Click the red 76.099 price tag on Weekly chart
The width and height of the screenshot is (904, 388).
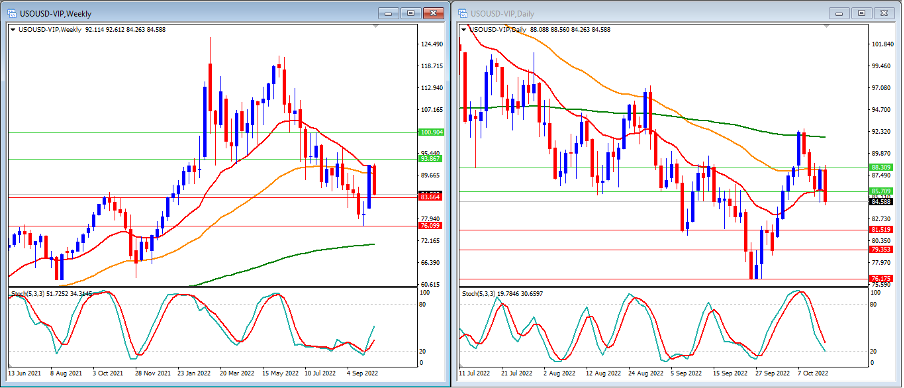[431, 226]
